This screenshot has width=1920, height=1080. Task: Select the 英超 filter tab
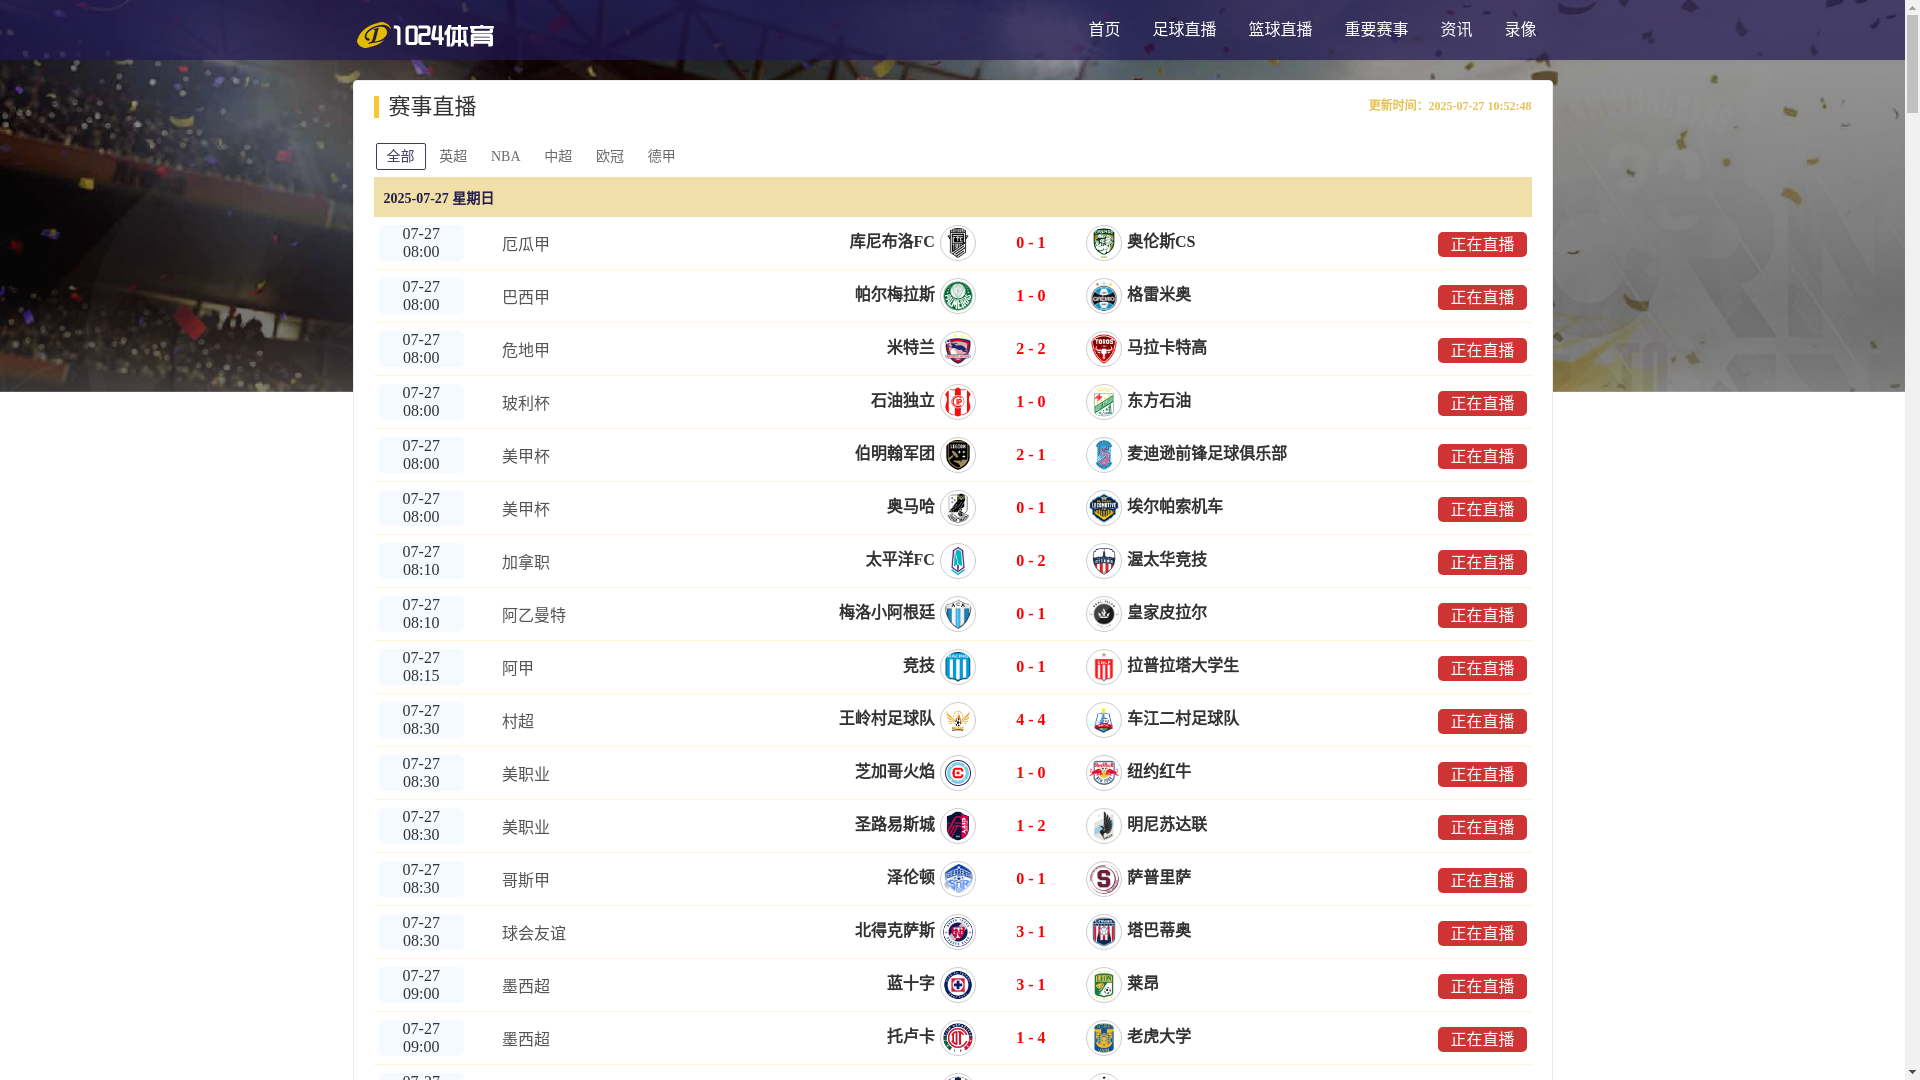453,157
